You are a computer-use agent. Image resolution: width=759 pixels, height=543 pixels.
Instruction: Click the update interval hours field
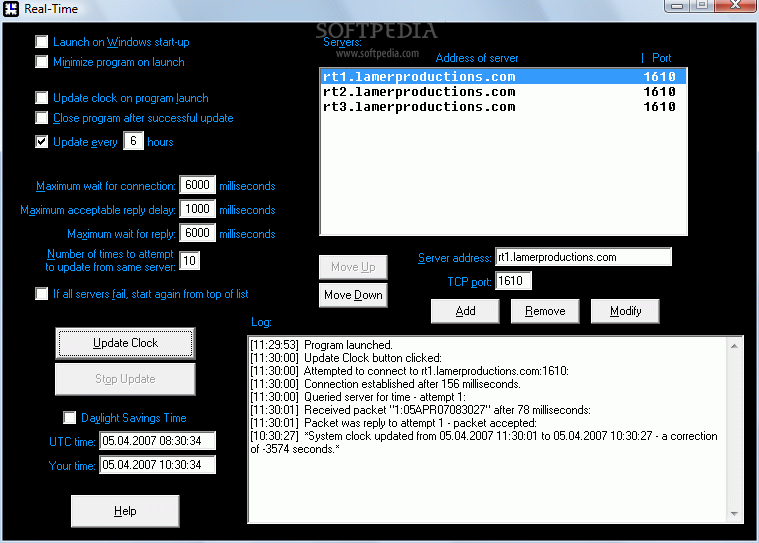coord(134,141)
